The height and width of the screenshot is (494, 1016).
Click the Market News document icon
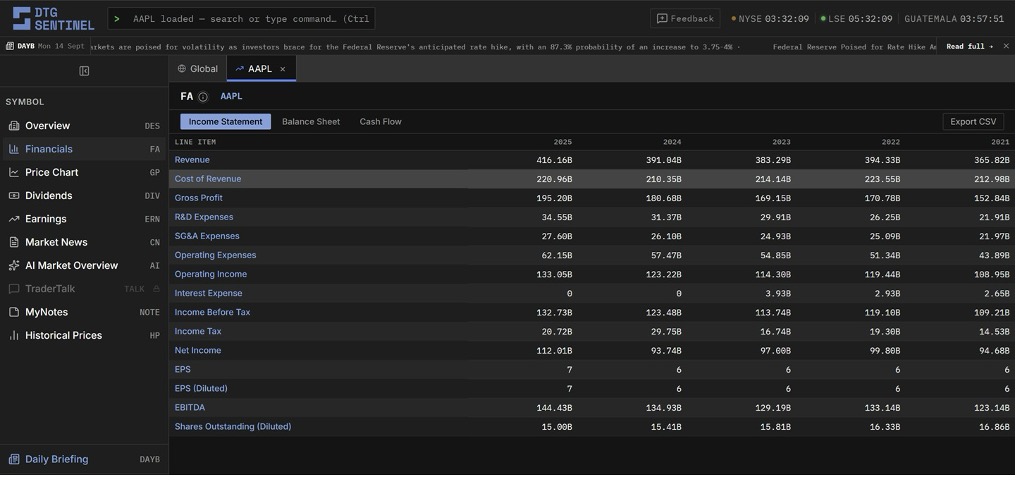click(14, 242)
